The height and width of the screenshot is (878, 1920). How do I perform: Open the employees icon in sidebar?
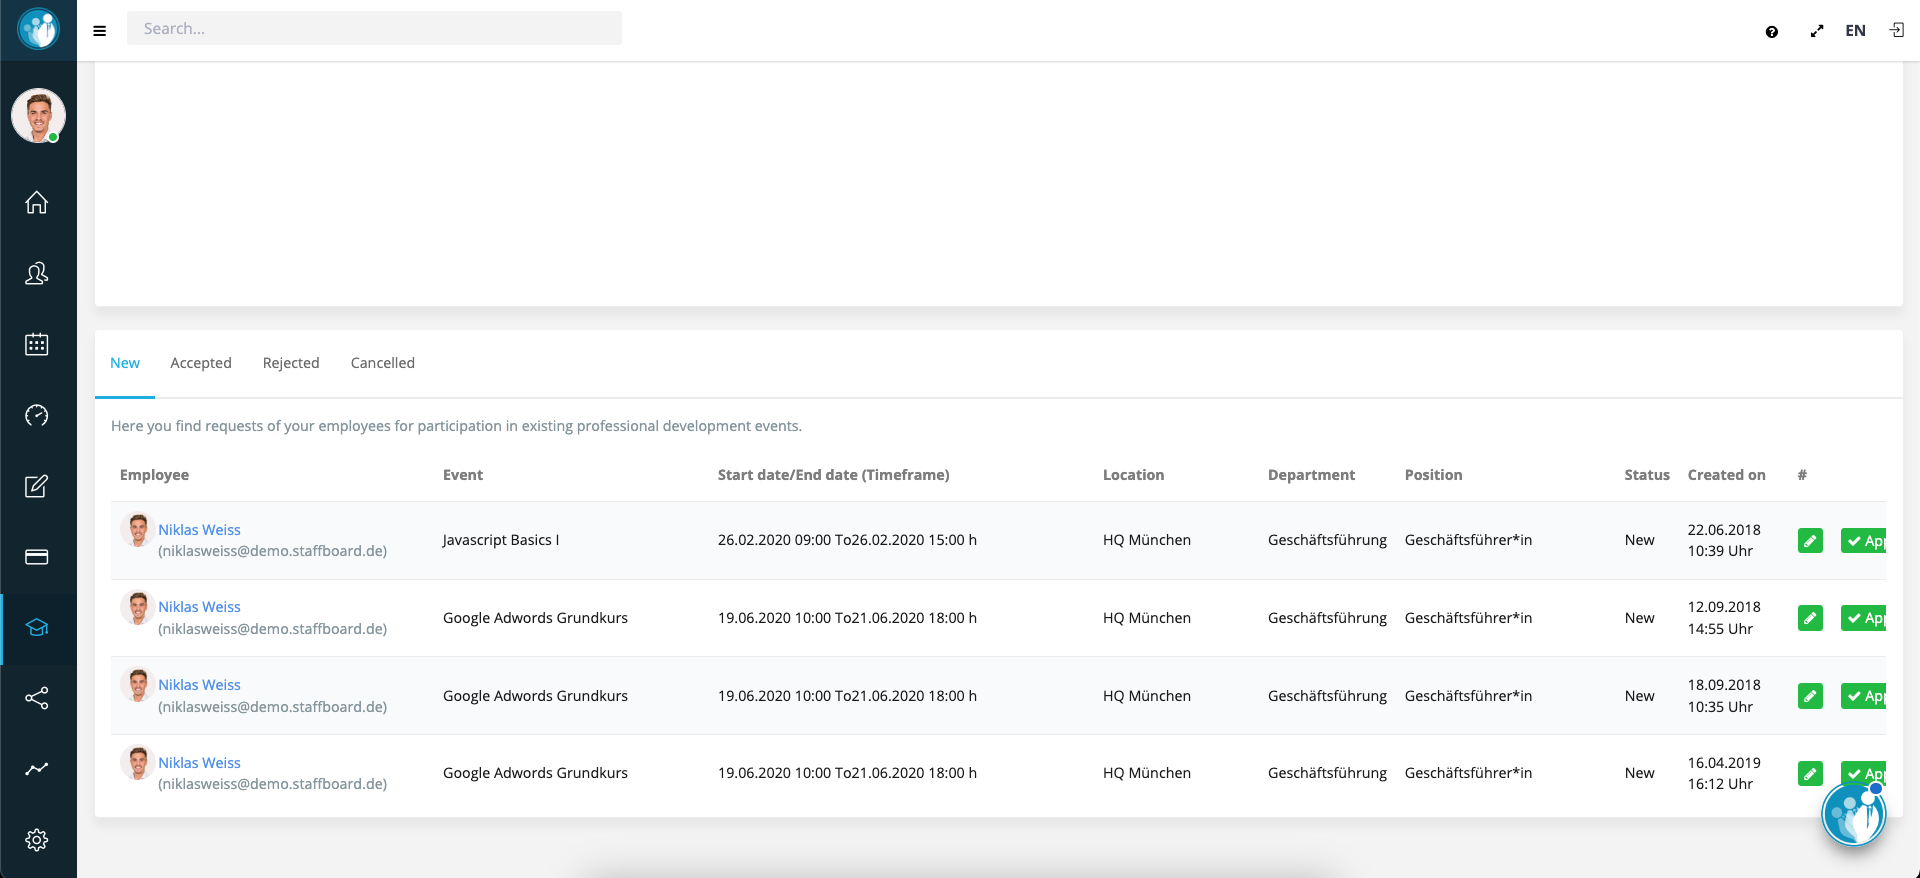coord(37,274)
